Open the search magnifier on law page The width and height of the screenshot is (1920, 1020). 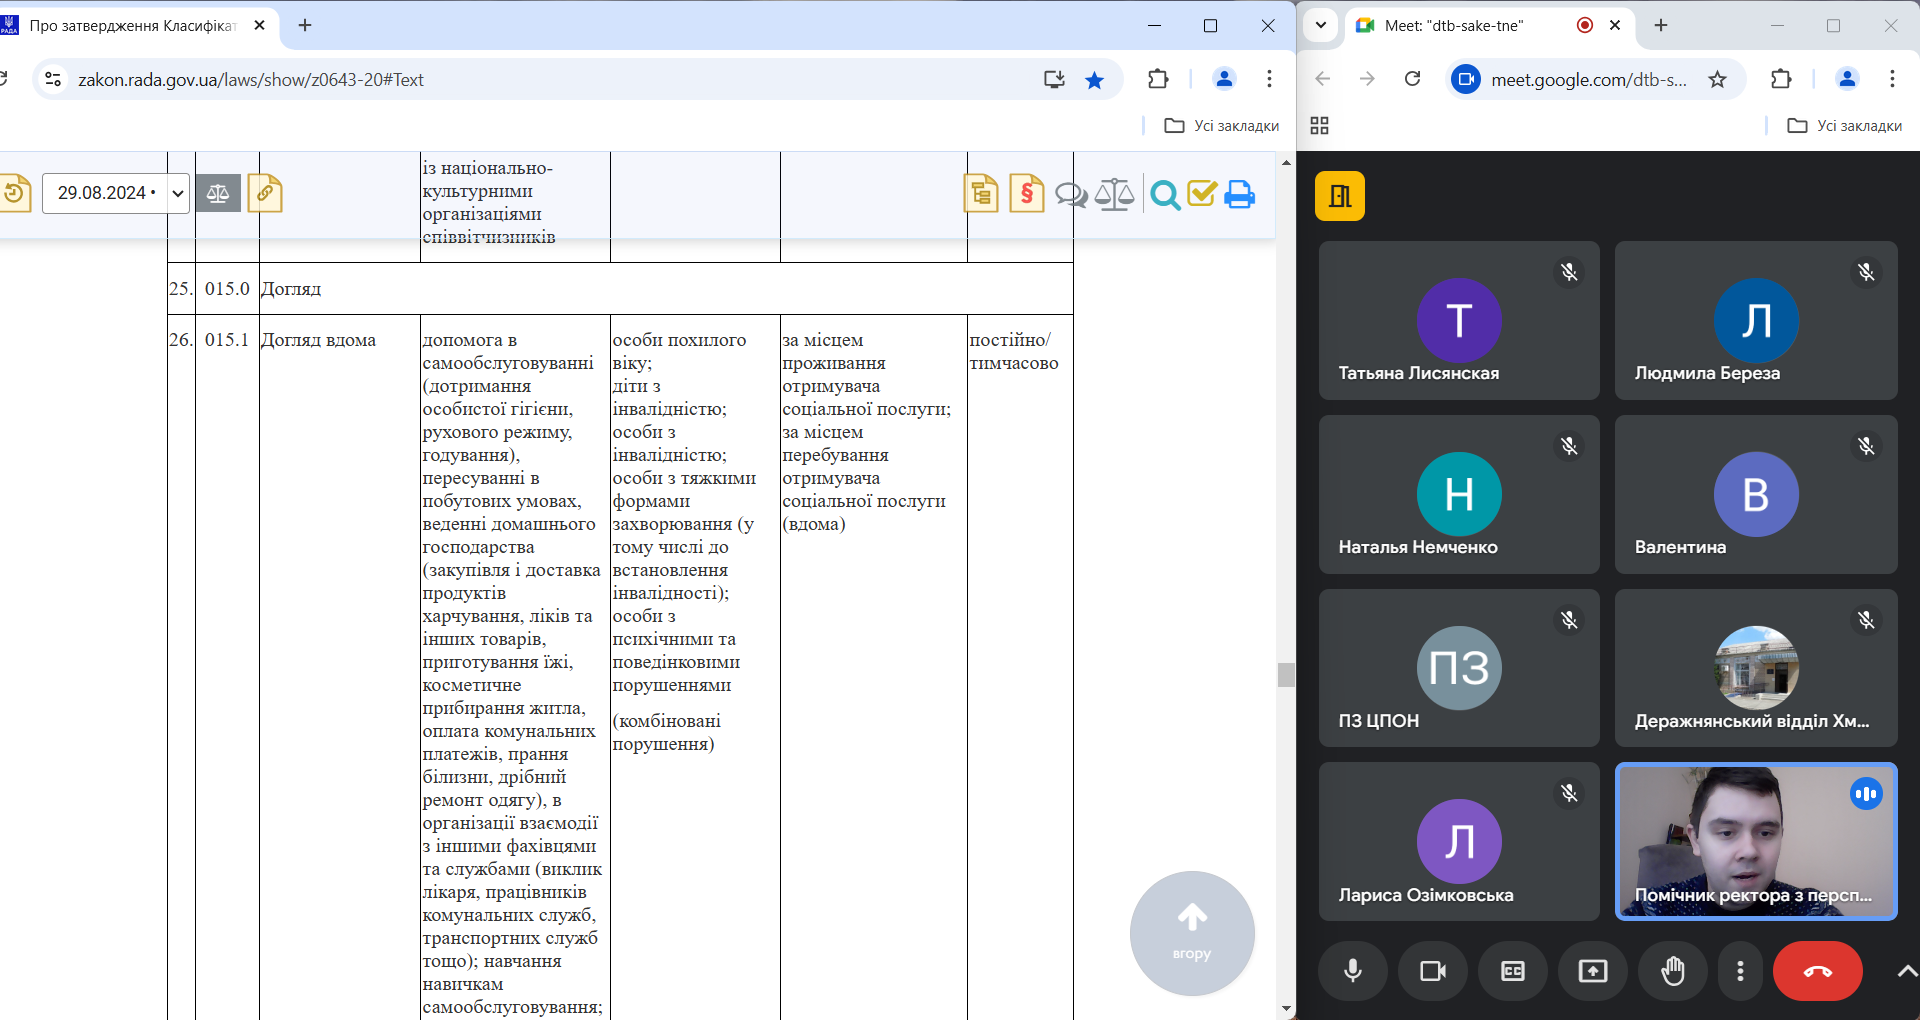1165,194
